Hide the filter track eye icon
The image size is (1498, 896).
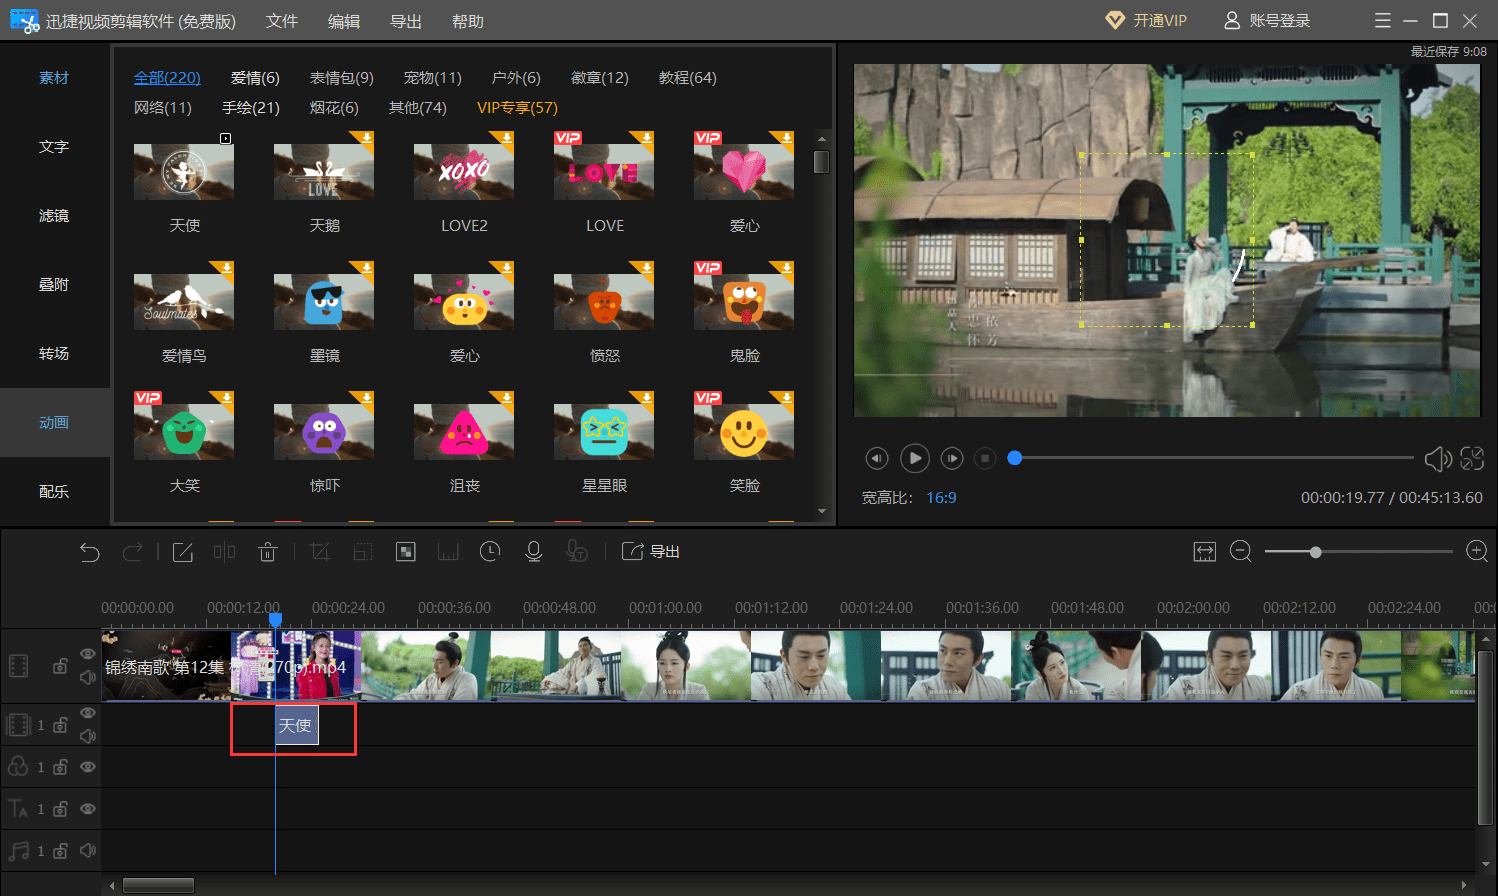click(x=88, y=767)
